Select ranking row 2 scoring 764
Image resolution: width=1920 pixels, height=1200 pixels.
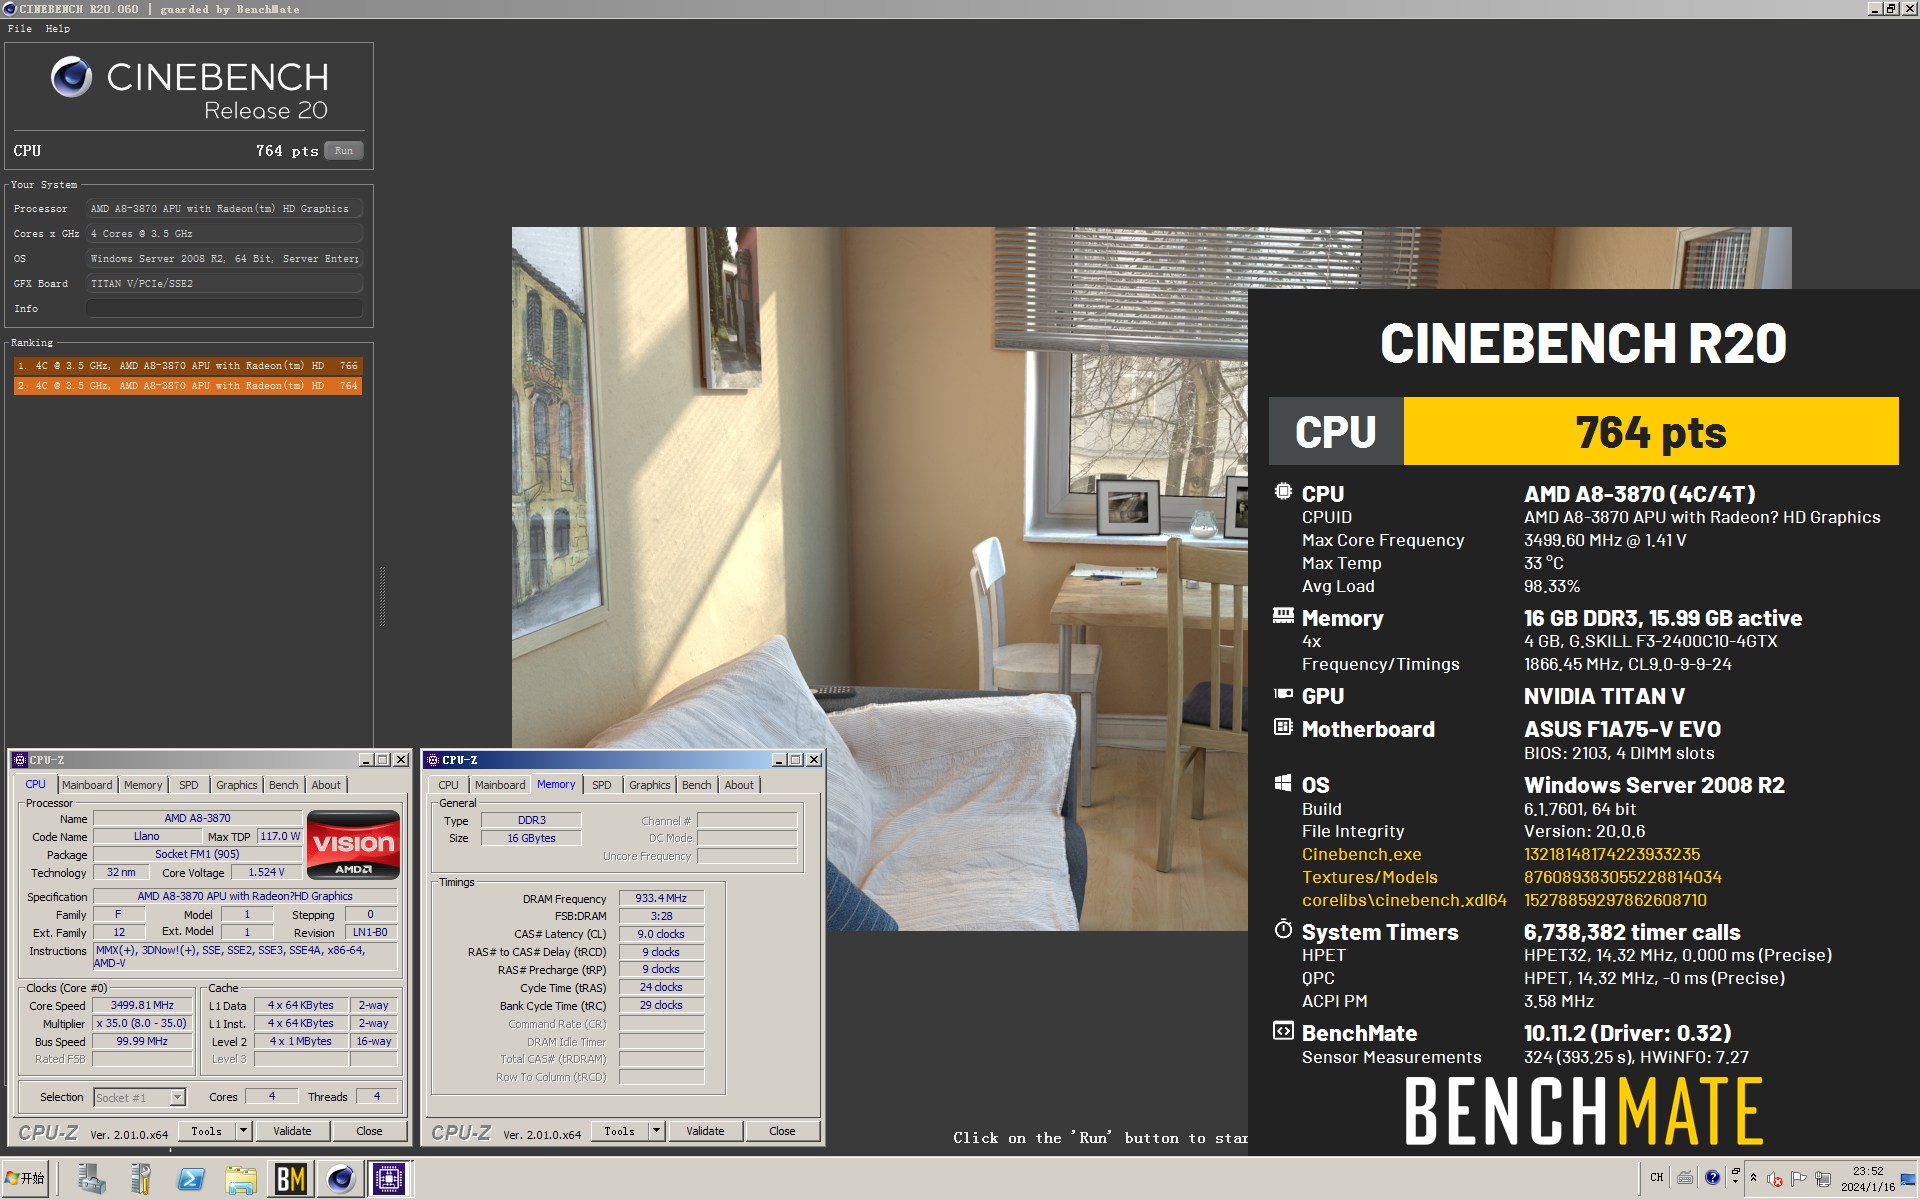[x=188, y=386]
